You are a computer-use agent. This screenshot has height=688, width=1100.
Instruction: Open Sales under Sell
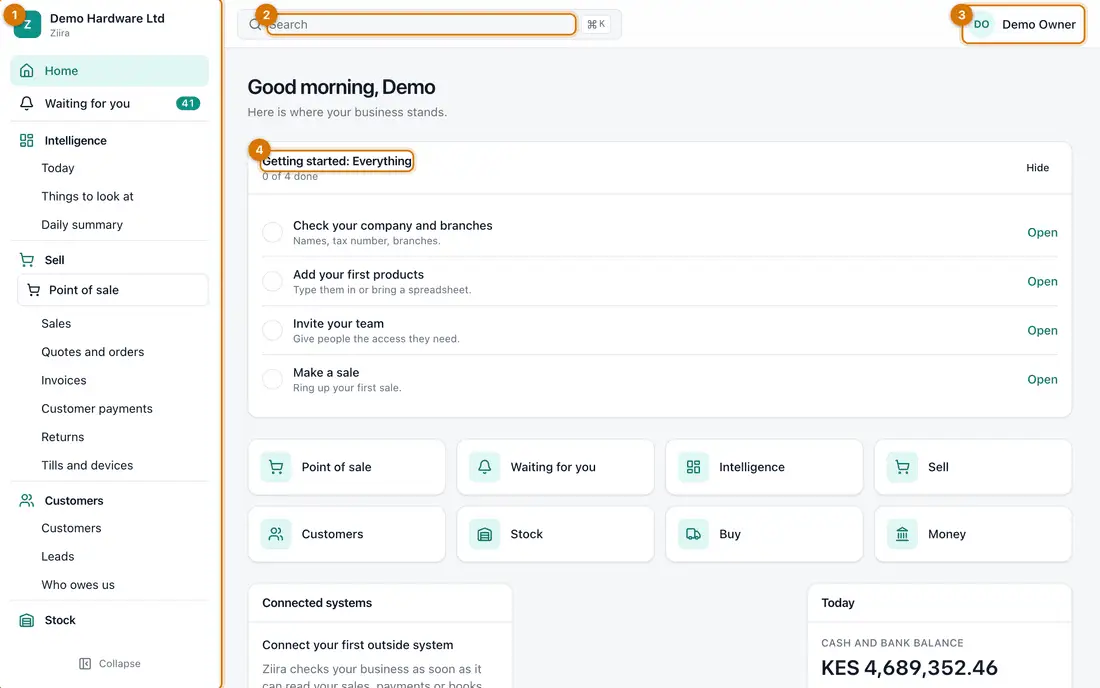point(56,324)
